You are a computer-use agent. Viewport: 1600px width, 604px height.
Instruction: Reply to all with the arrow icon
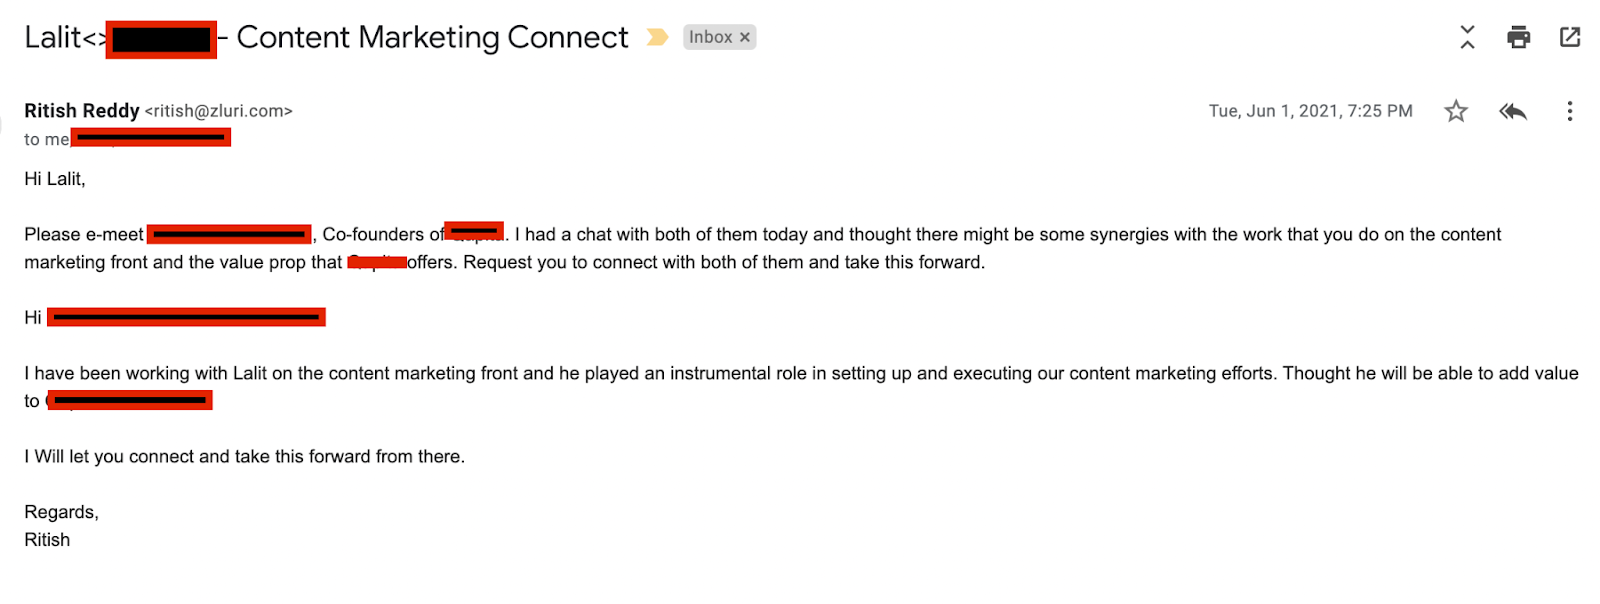(x=1513, y=111)
